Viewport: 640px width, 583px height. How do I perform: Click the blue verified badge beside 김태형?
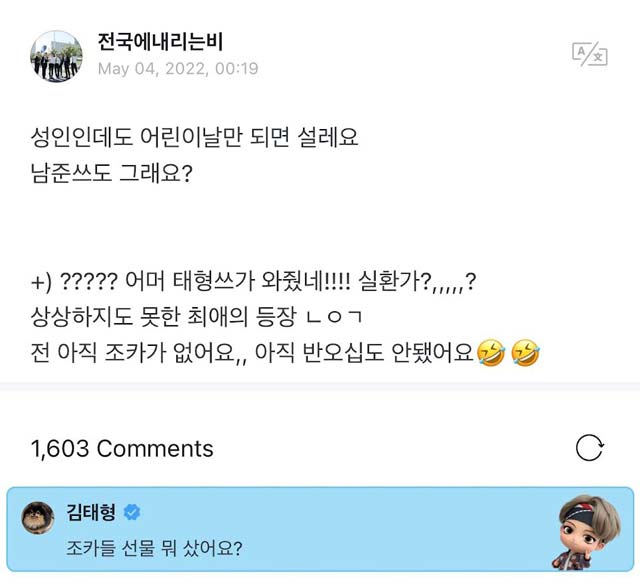pyautogui.click(x=132, y=512)
